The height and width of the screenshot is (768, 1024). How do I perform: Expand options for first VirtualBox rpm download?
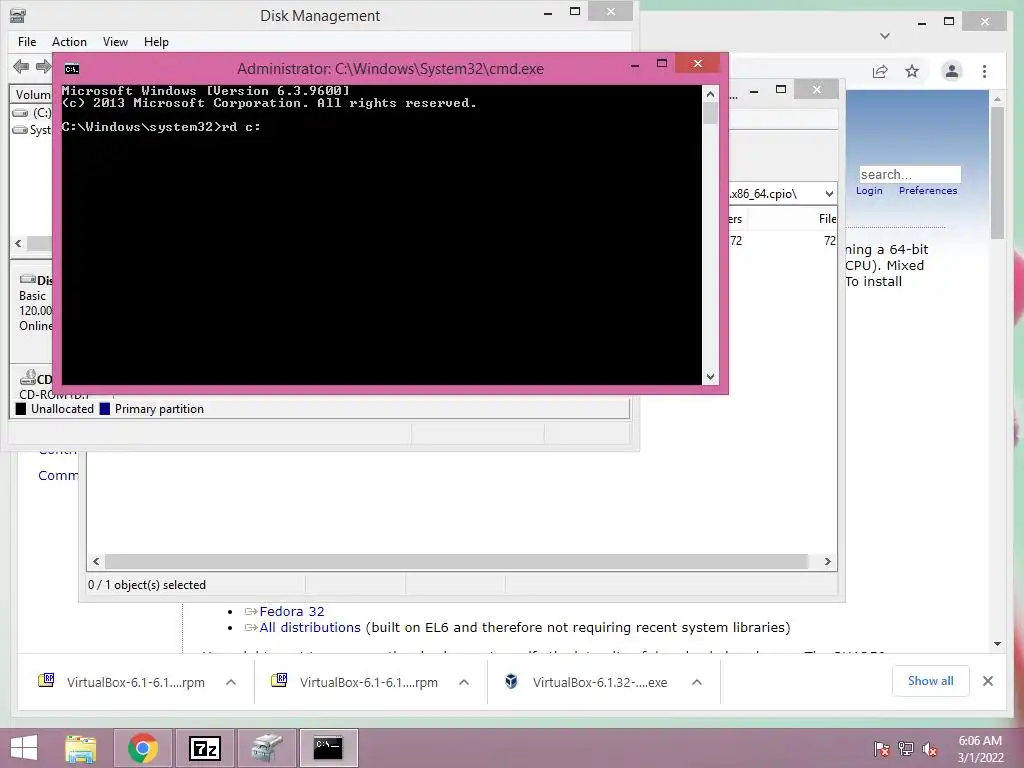click(x=231, y=682)
